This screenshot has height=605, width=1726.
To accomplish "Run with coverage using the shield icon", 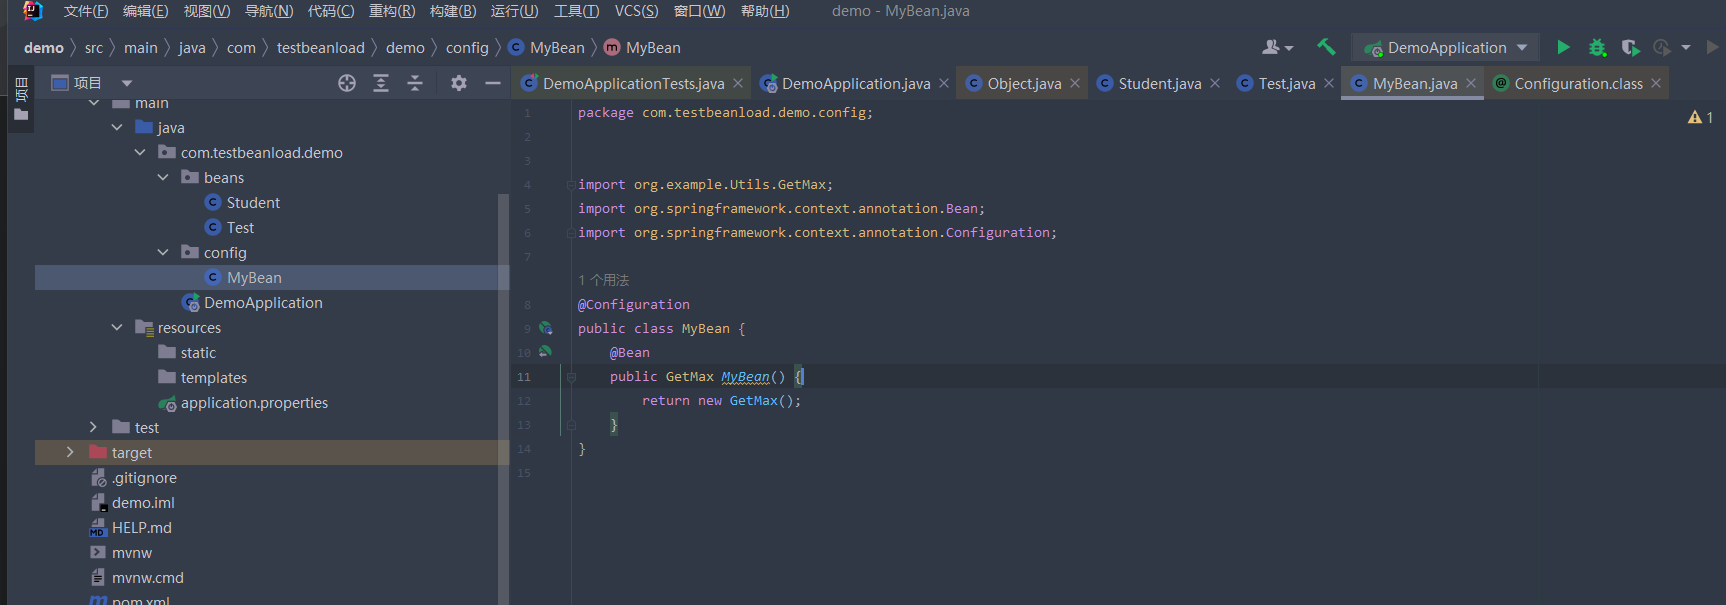I will click(1630, 47).
